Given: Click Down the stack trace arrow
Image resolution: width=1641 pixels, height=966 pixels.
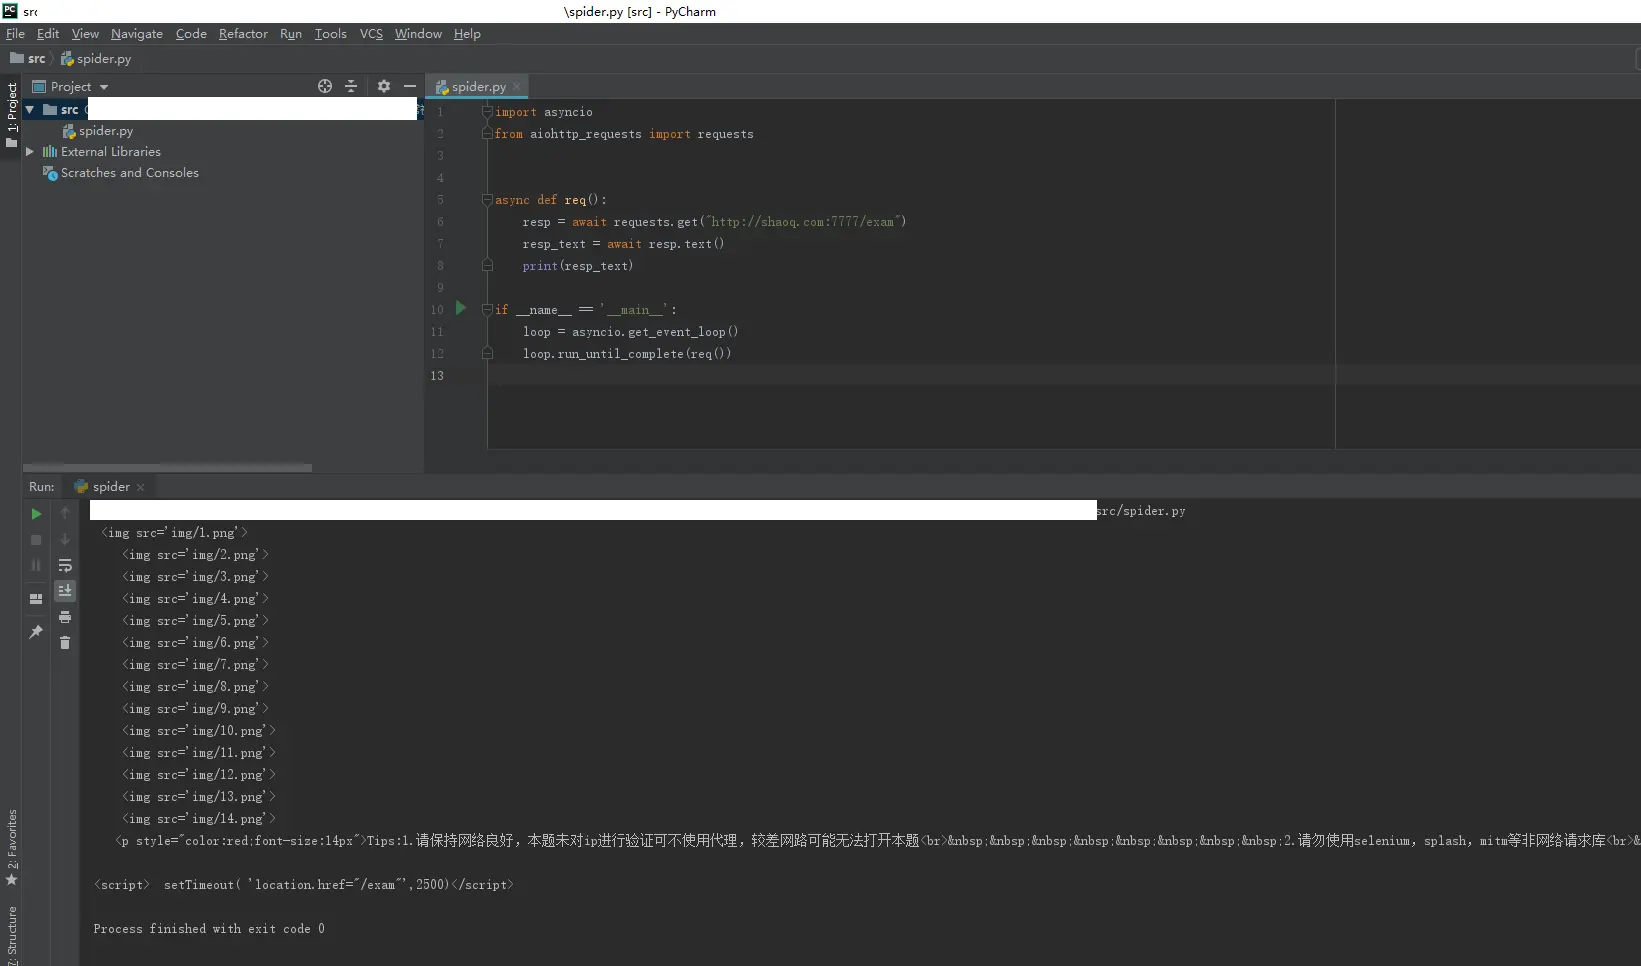Looking at the screenshot, I should pyautogui.click(x=65, y=539).
